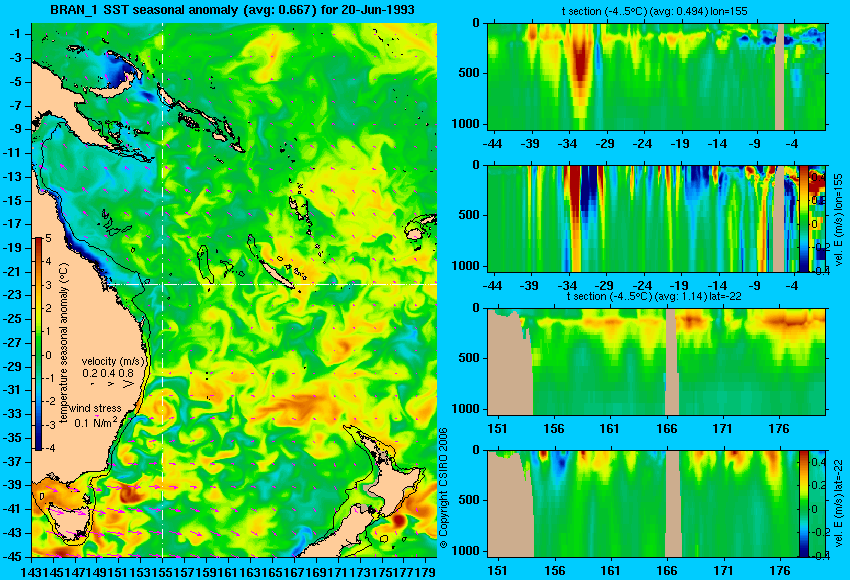Open the lon=155 temperature section plot
The image size is (850, 580).
pos(656,76)
